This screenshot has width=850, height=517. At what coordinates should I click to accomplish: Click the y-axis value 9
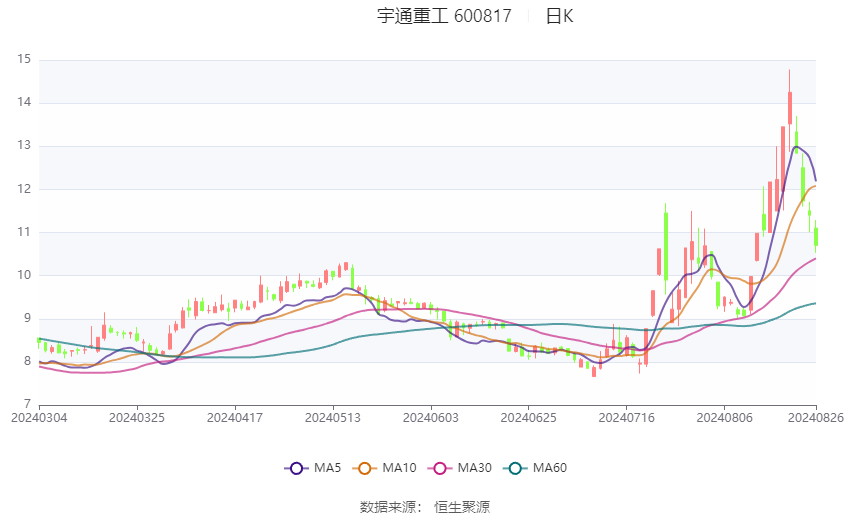28,318
